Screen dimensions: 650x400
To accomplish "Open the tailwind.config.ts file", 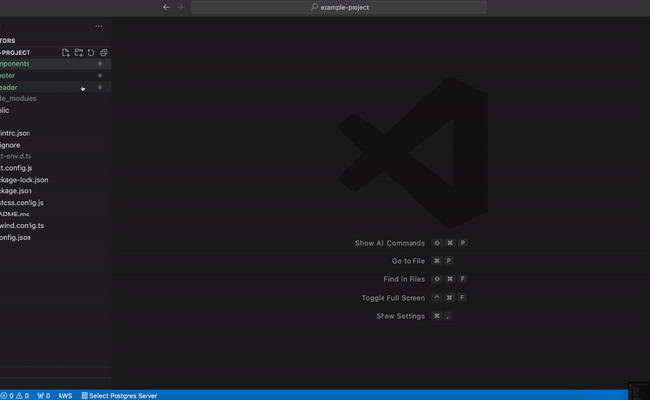I will click(56, 225).
